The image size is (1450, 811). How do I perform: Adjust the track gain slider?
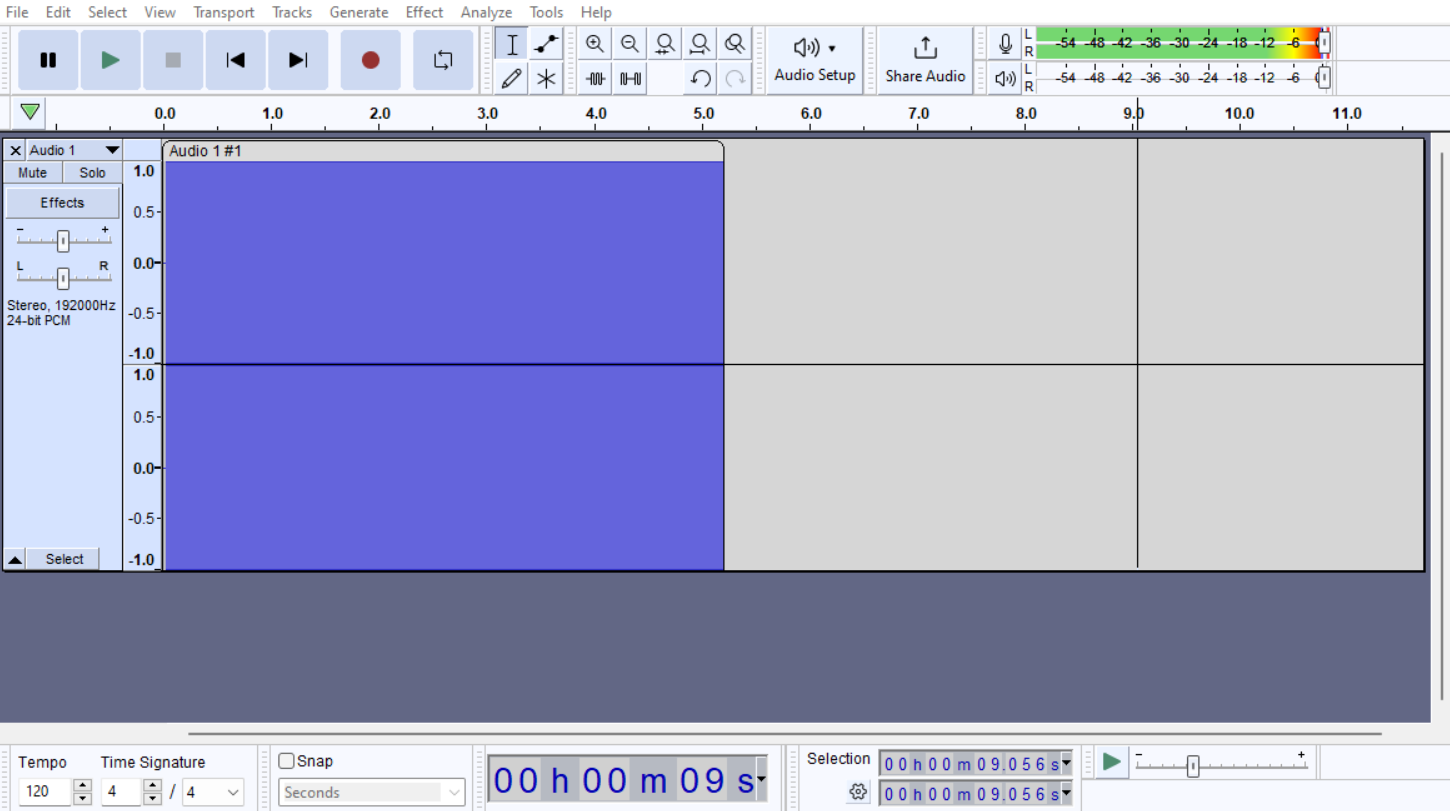(x=63, y=241)
